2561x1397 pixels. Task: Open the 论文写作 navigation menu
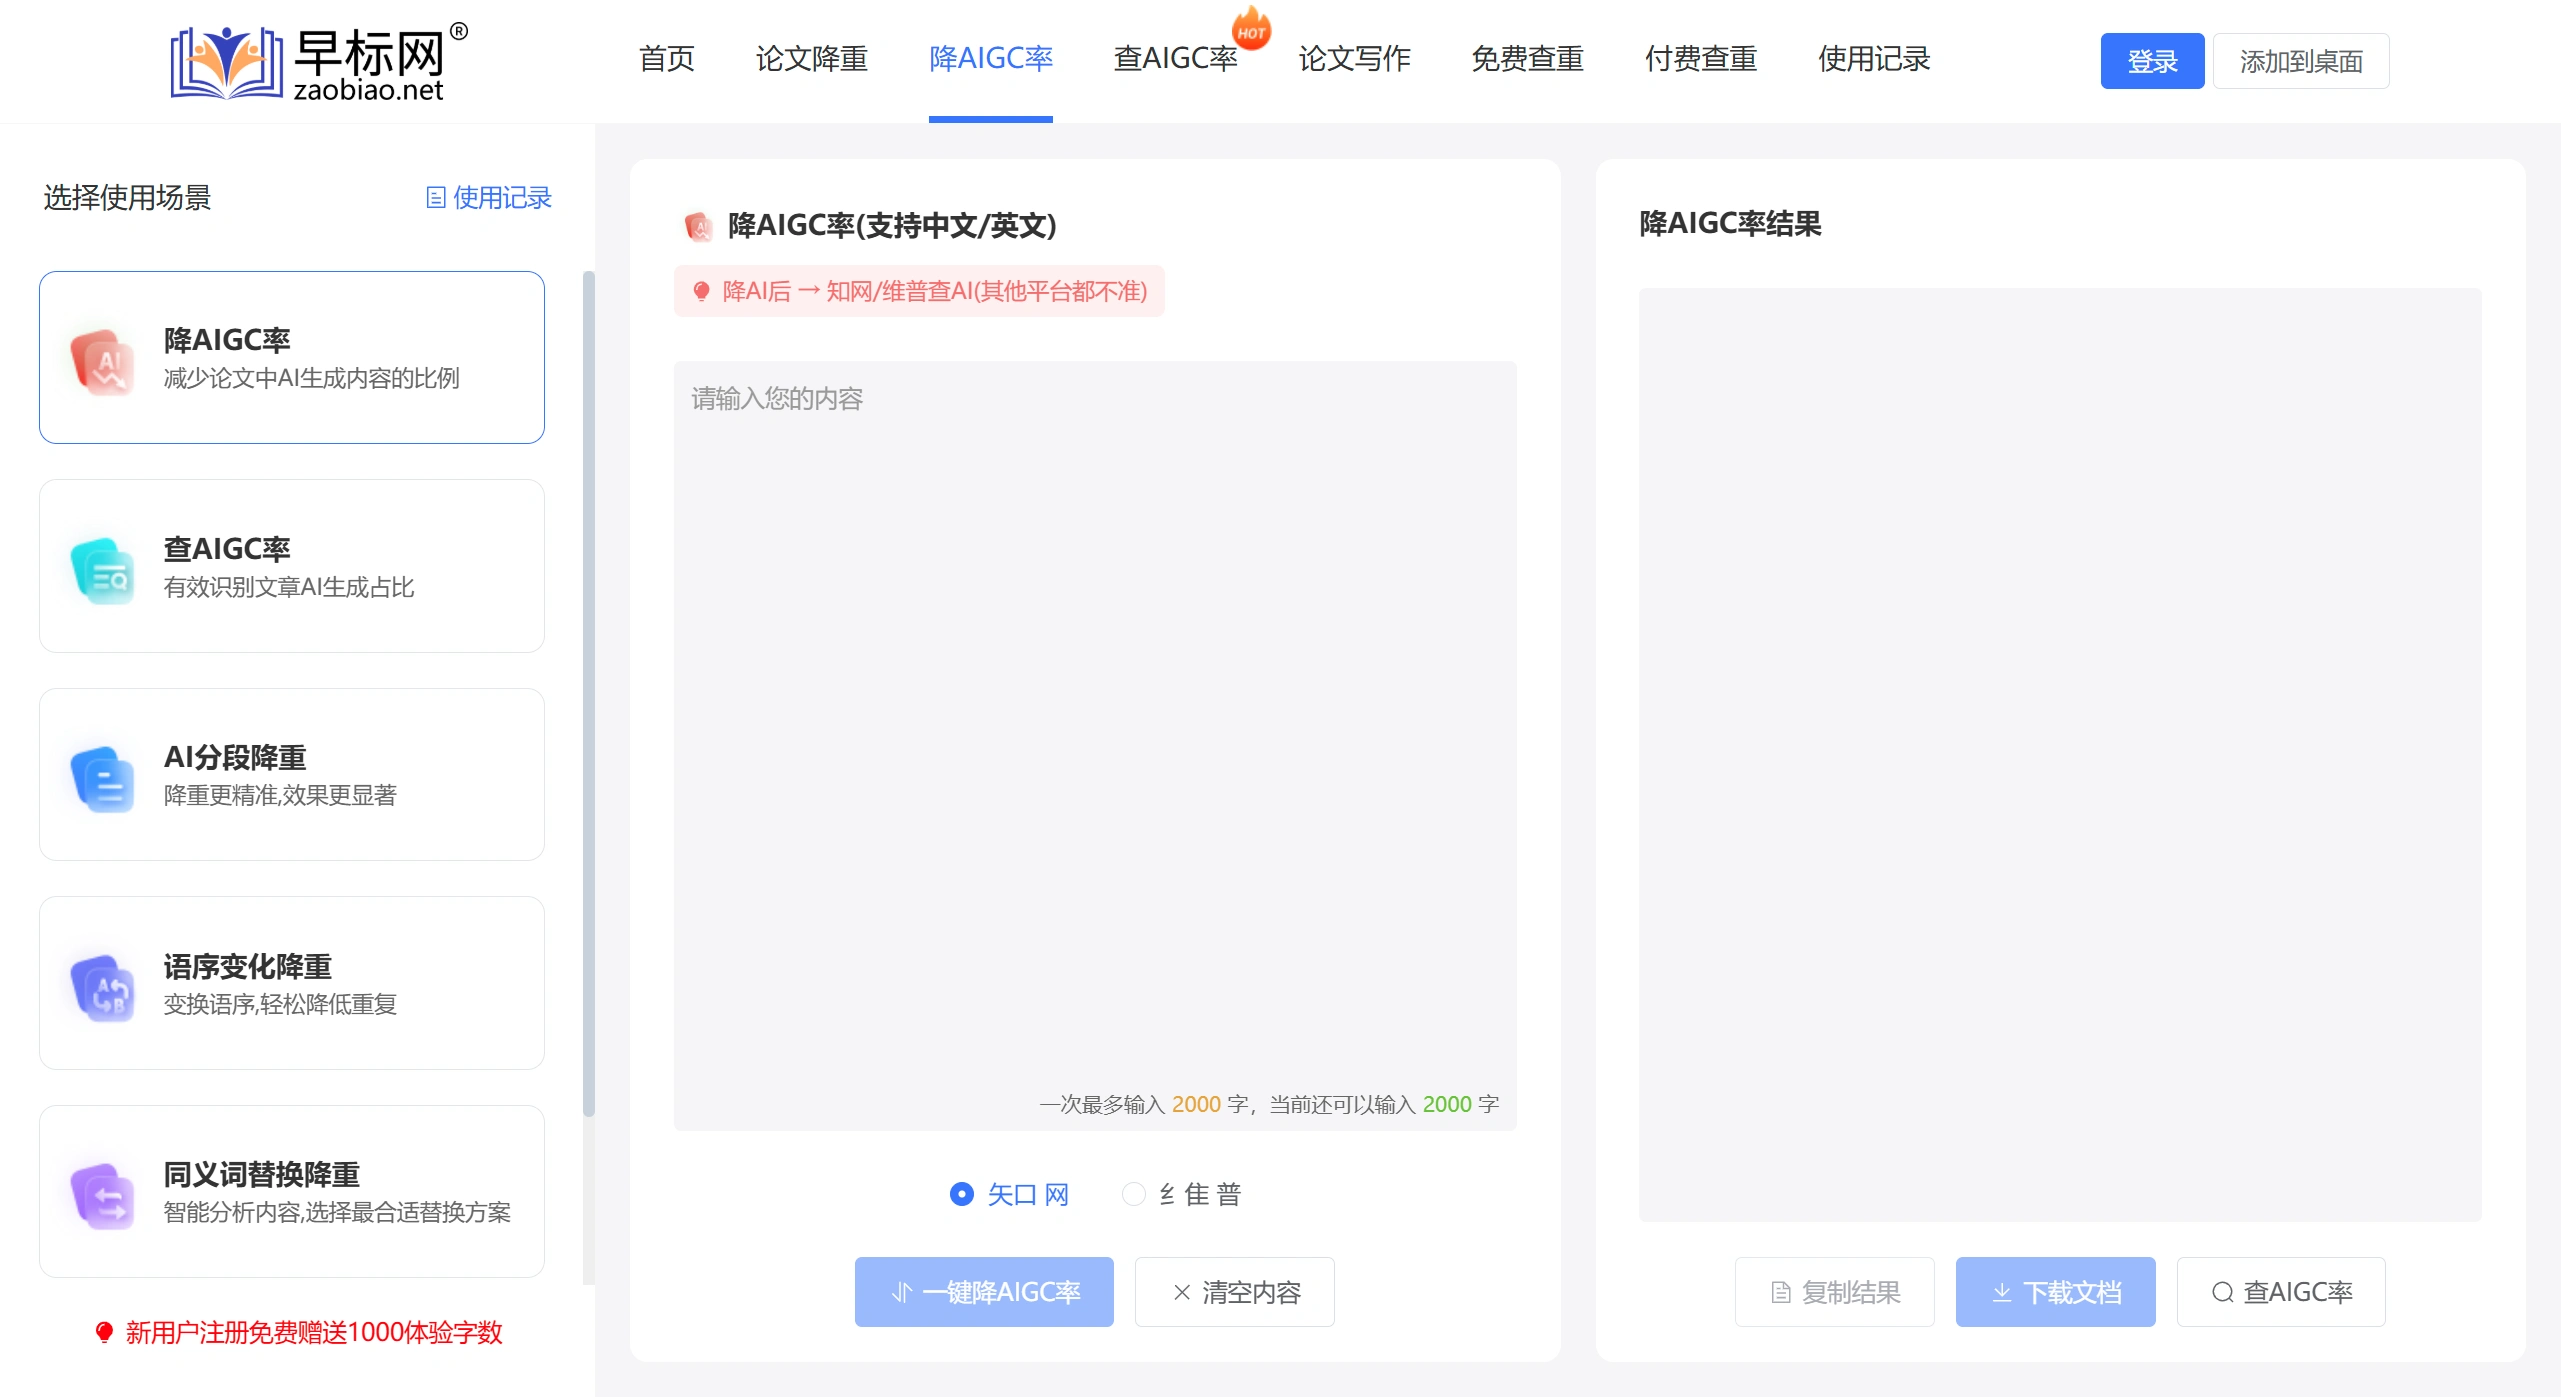[1354, 60]
